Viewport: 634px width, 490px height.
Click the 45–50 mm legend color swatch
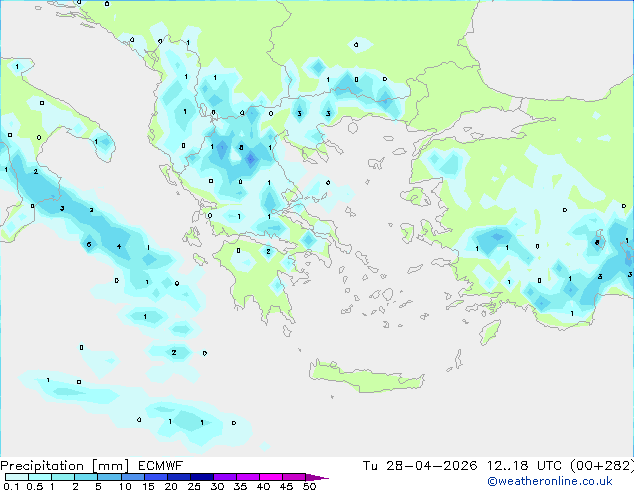coord(294,477)
